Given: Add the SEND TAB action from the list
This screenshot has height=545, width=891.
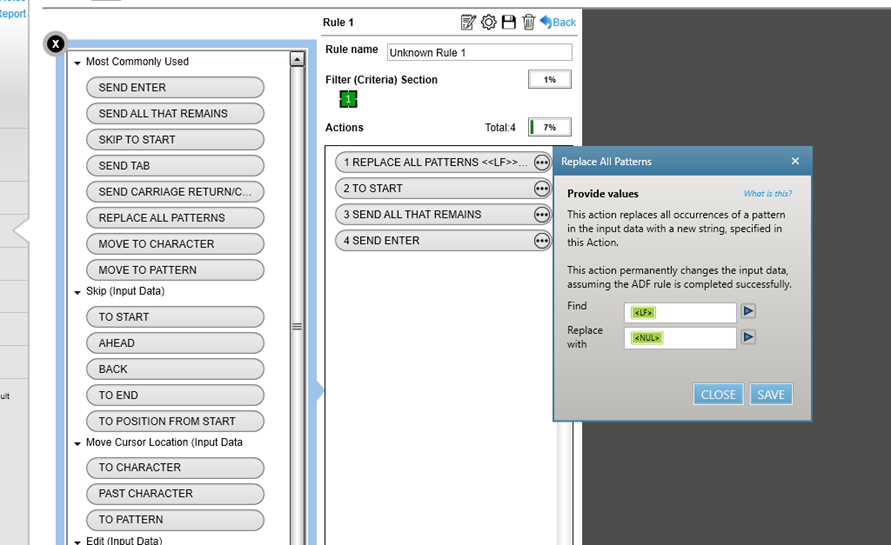Looking at the screenshot, I should pos(175,166).
